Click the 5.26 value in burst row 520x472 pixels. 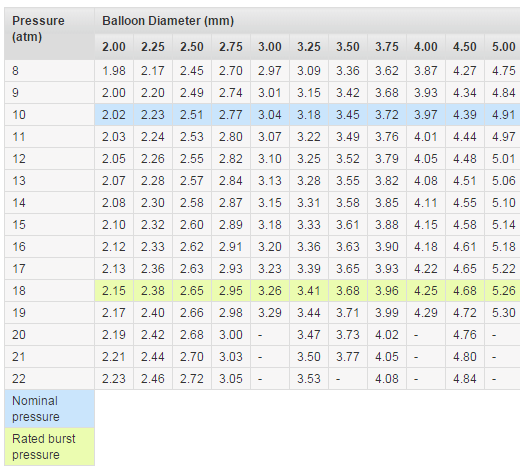click(502, 291)
